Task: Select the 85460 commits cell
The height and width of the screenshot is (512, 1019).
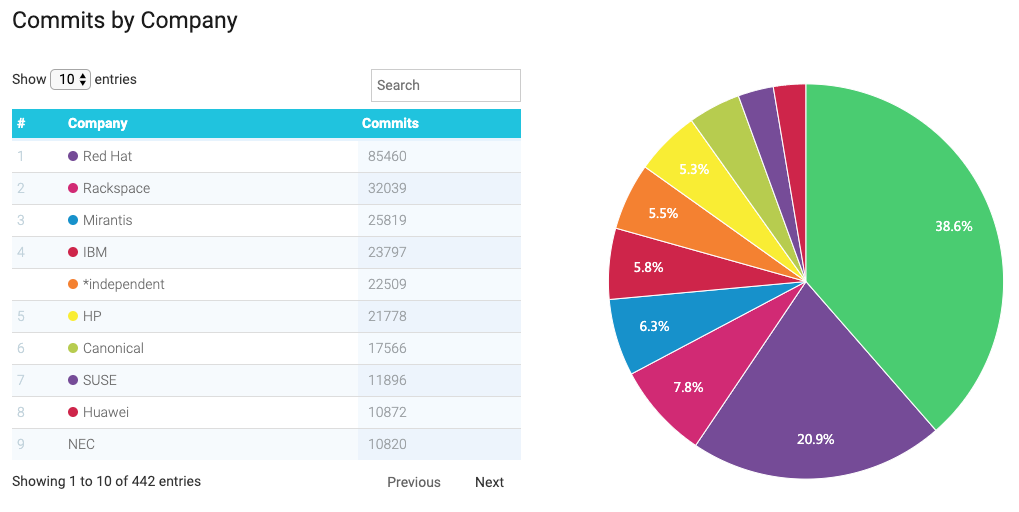Action: 439,156
